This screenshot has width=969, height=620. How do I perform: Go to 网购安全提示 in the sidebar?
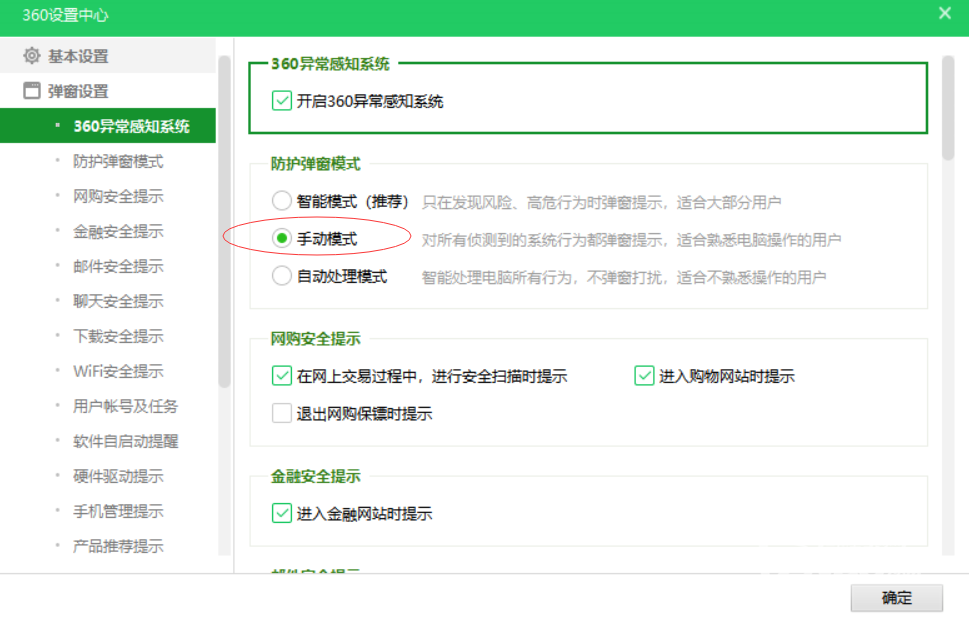coord(118,197)
